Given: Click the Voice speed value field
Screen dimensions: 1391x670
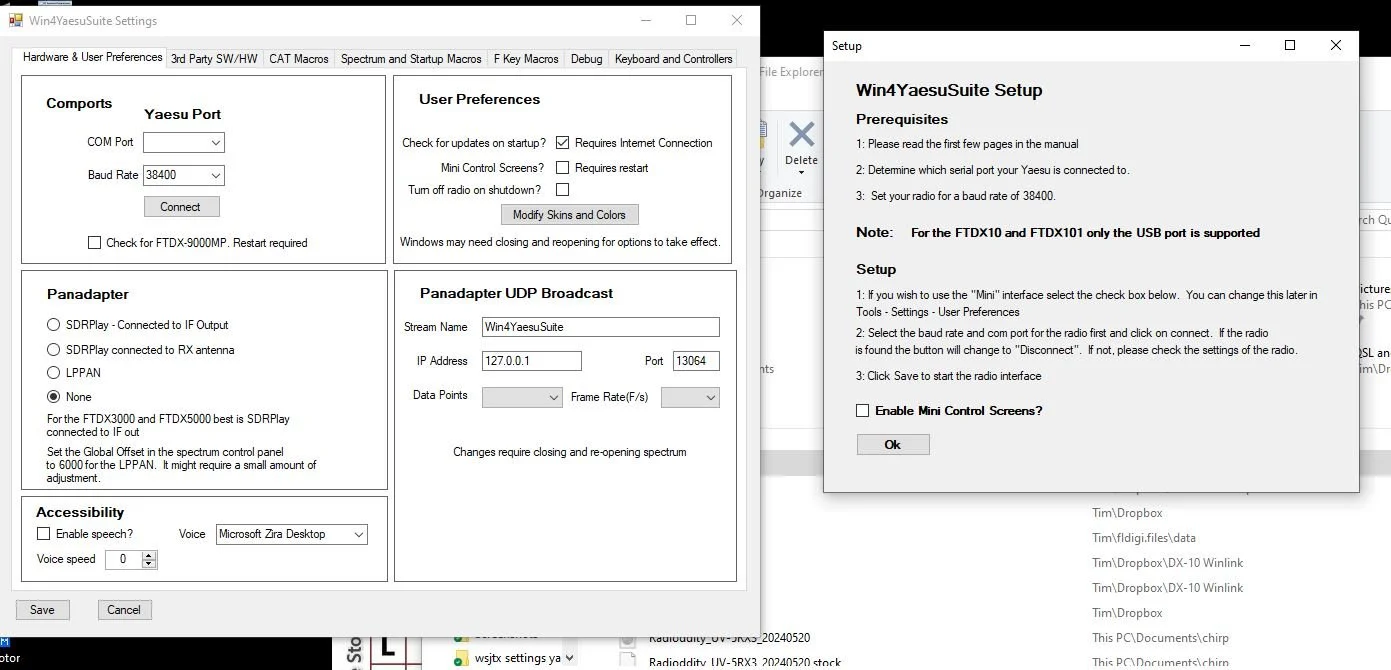Looking at the screenshot, I should tap(124, 560).
